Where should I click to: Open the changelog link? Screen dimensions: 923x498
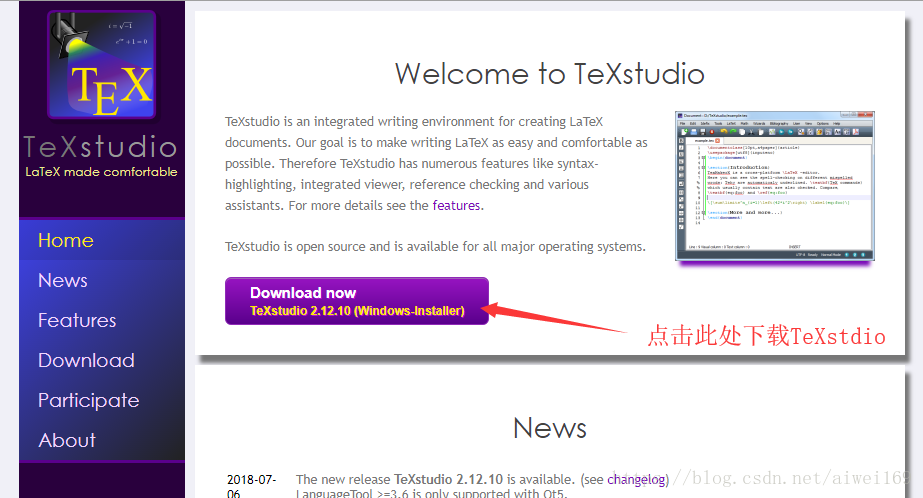pyautogui.click(x=636, y=479)
